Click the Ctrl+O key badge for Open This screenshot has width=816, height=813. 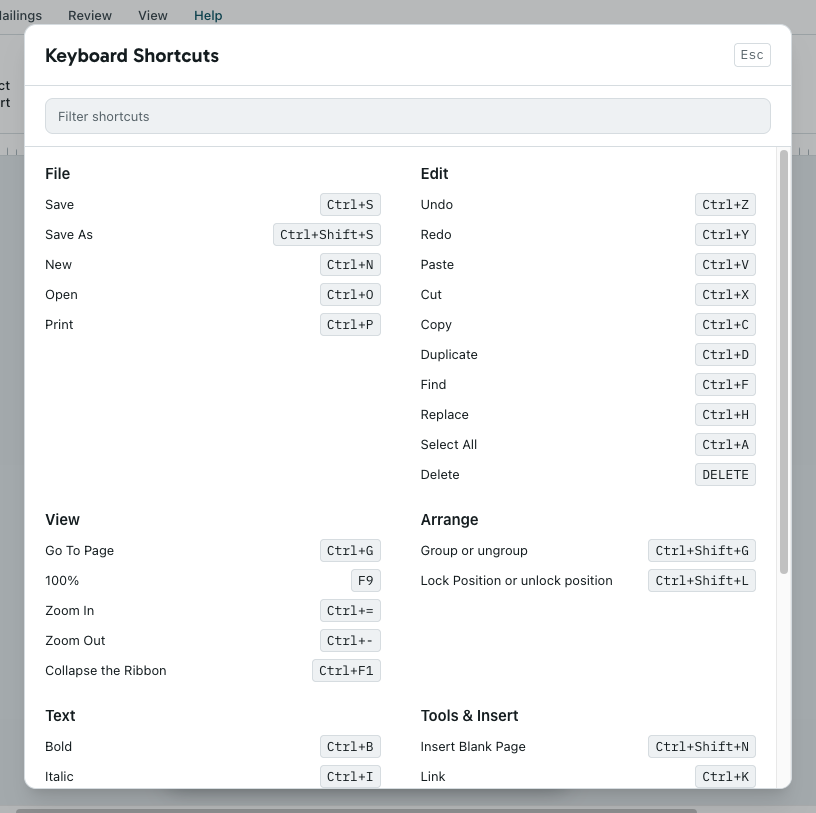[x=350, y=295]
